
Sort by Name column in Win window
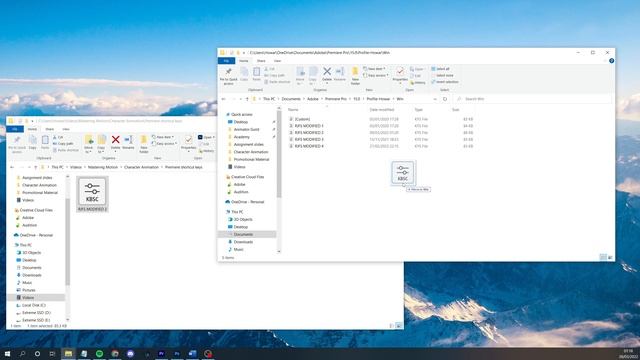click(x=293, y=110)
